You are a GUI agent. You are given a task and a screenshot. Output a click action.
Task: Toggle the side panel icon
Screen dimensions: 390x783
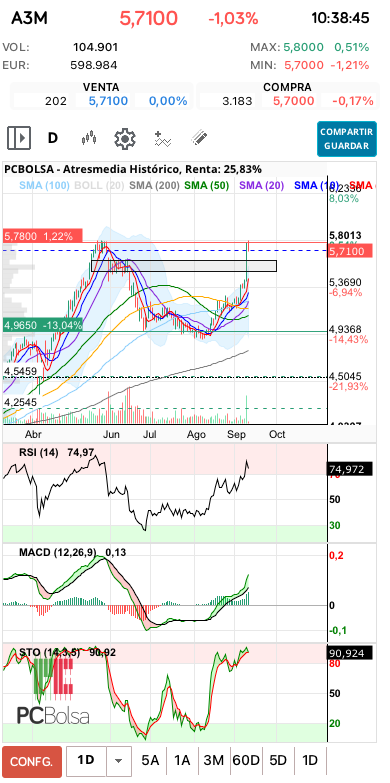coord(19,138)
